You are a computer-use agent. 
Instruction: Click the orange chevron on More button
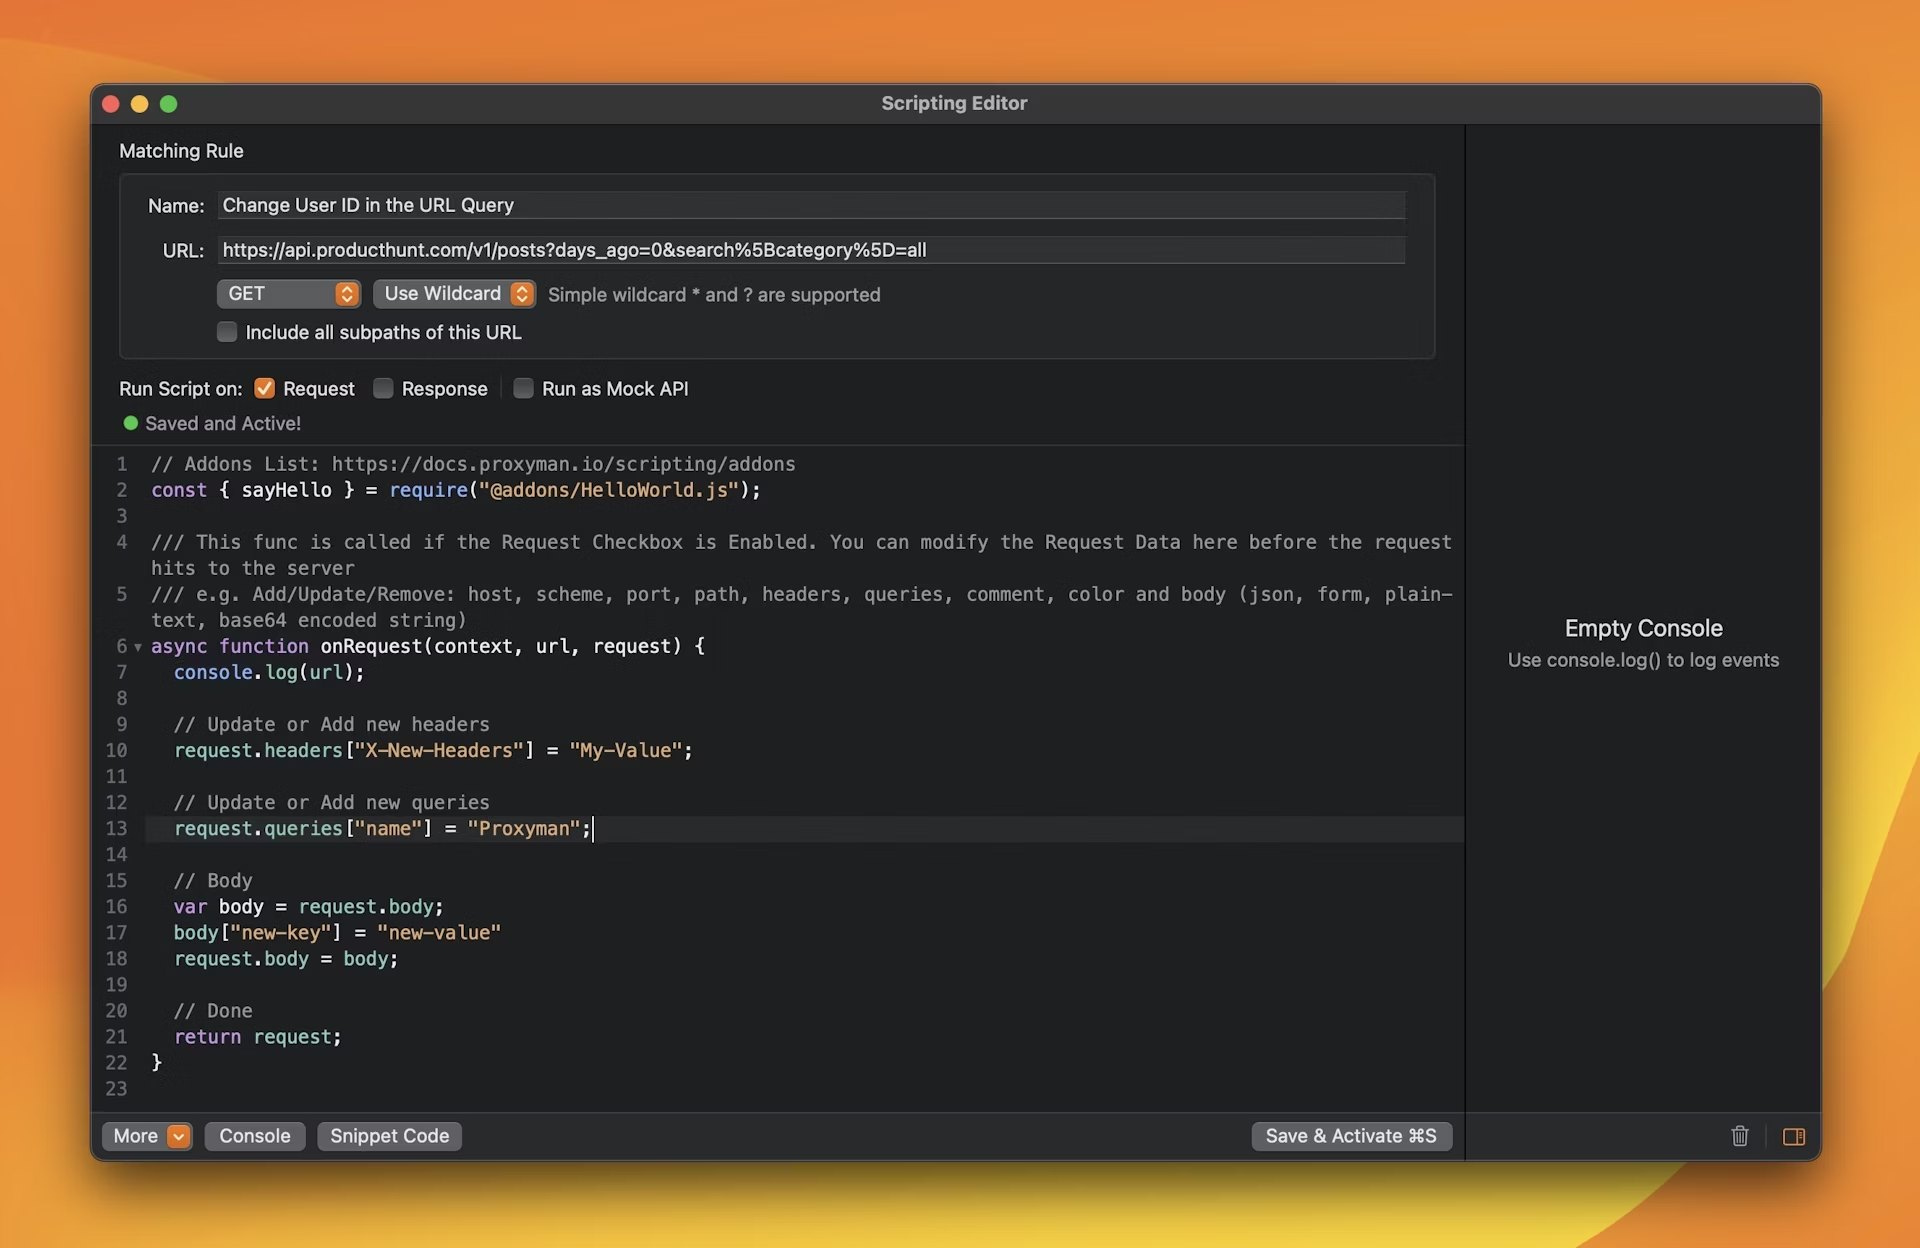[x=178, y=1136]
